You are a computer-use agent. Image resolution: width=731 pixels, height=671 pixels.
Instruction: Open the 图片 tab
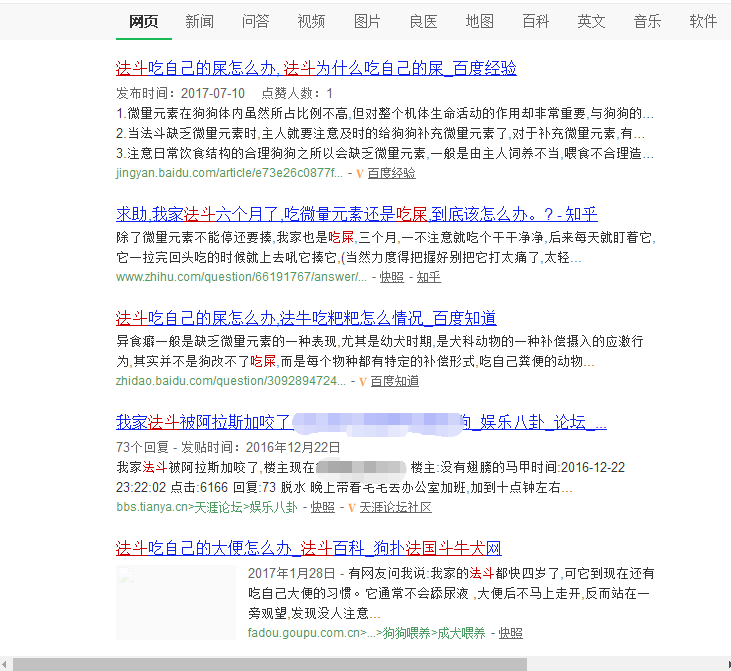(367, 21)
